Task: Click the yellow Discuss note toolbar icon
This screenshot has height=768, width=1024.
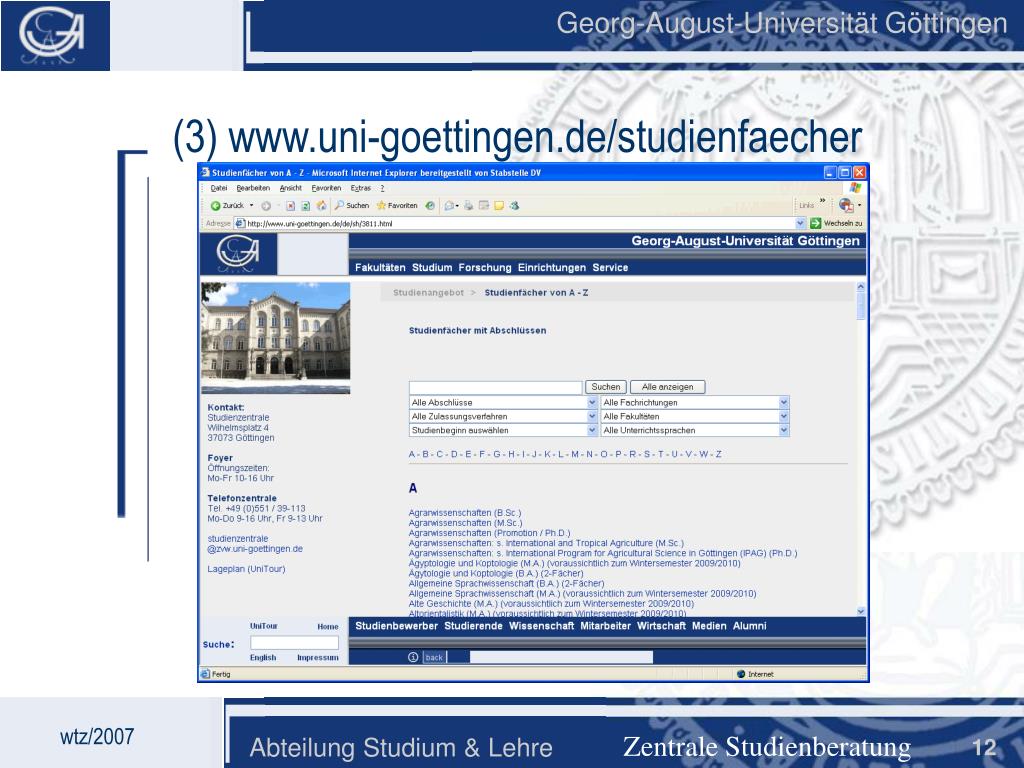Action: click(499, 206)
